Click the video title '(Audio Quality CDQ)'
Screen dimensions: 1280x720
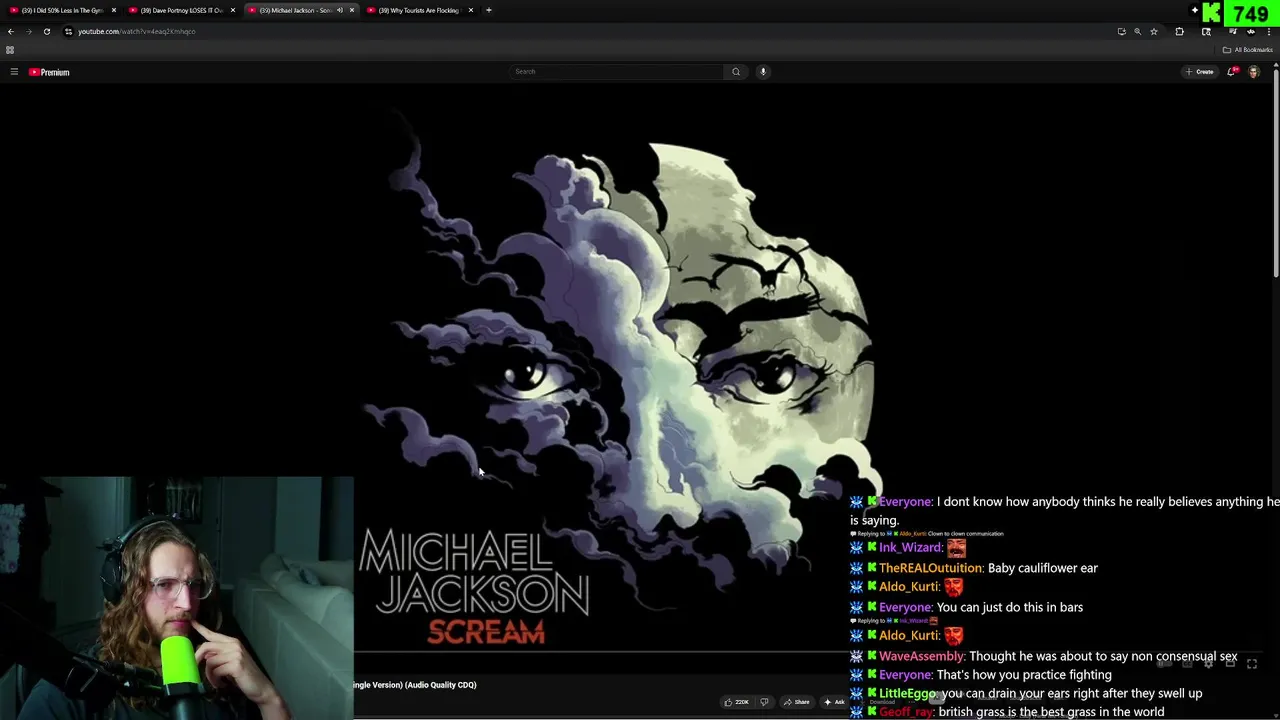point(441,685)
